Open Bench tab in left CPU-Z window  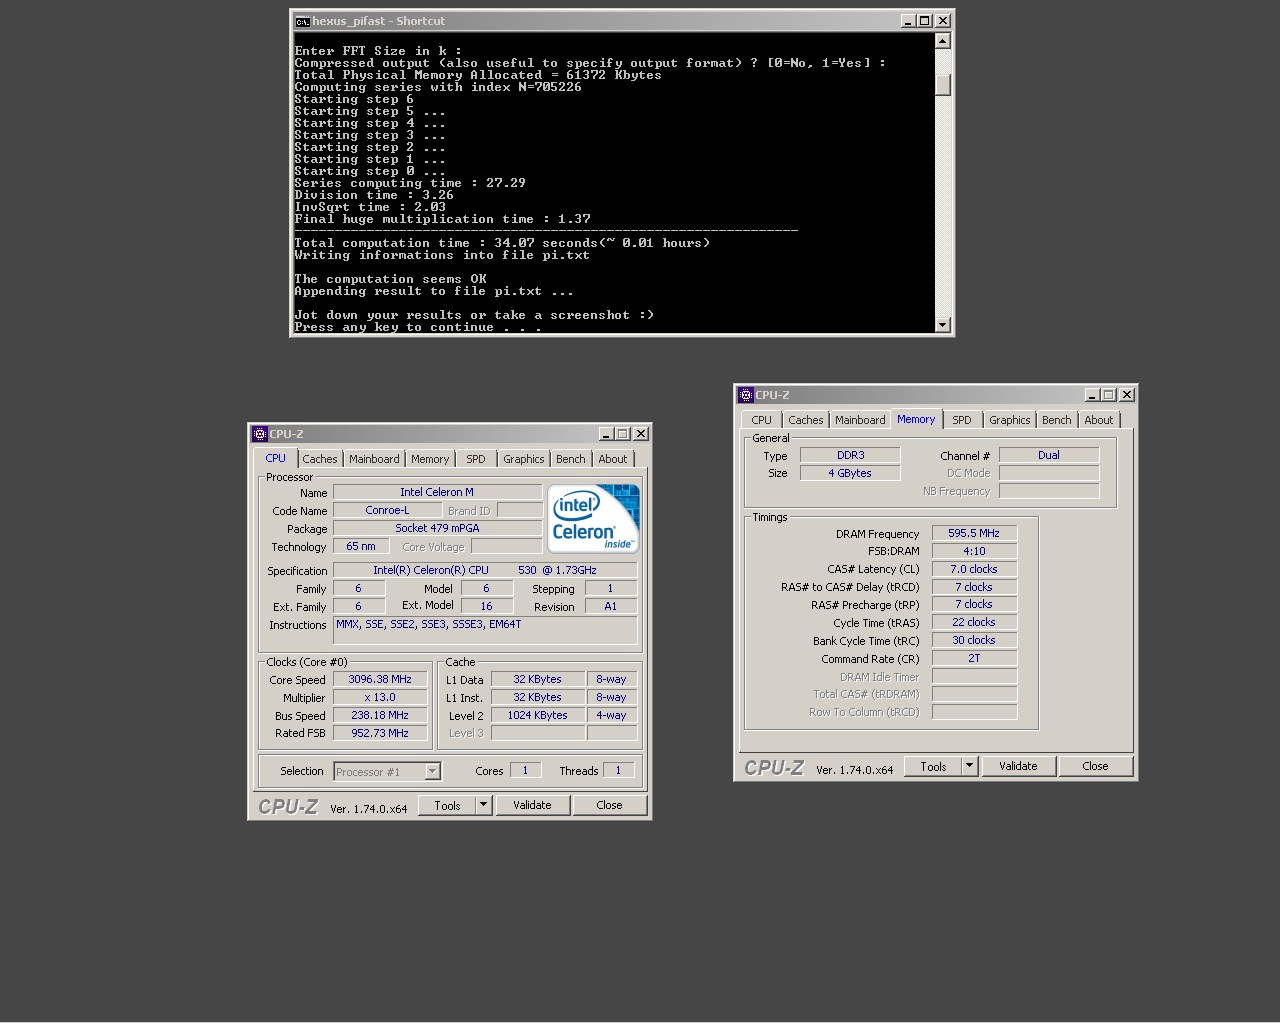pos(571,459)
